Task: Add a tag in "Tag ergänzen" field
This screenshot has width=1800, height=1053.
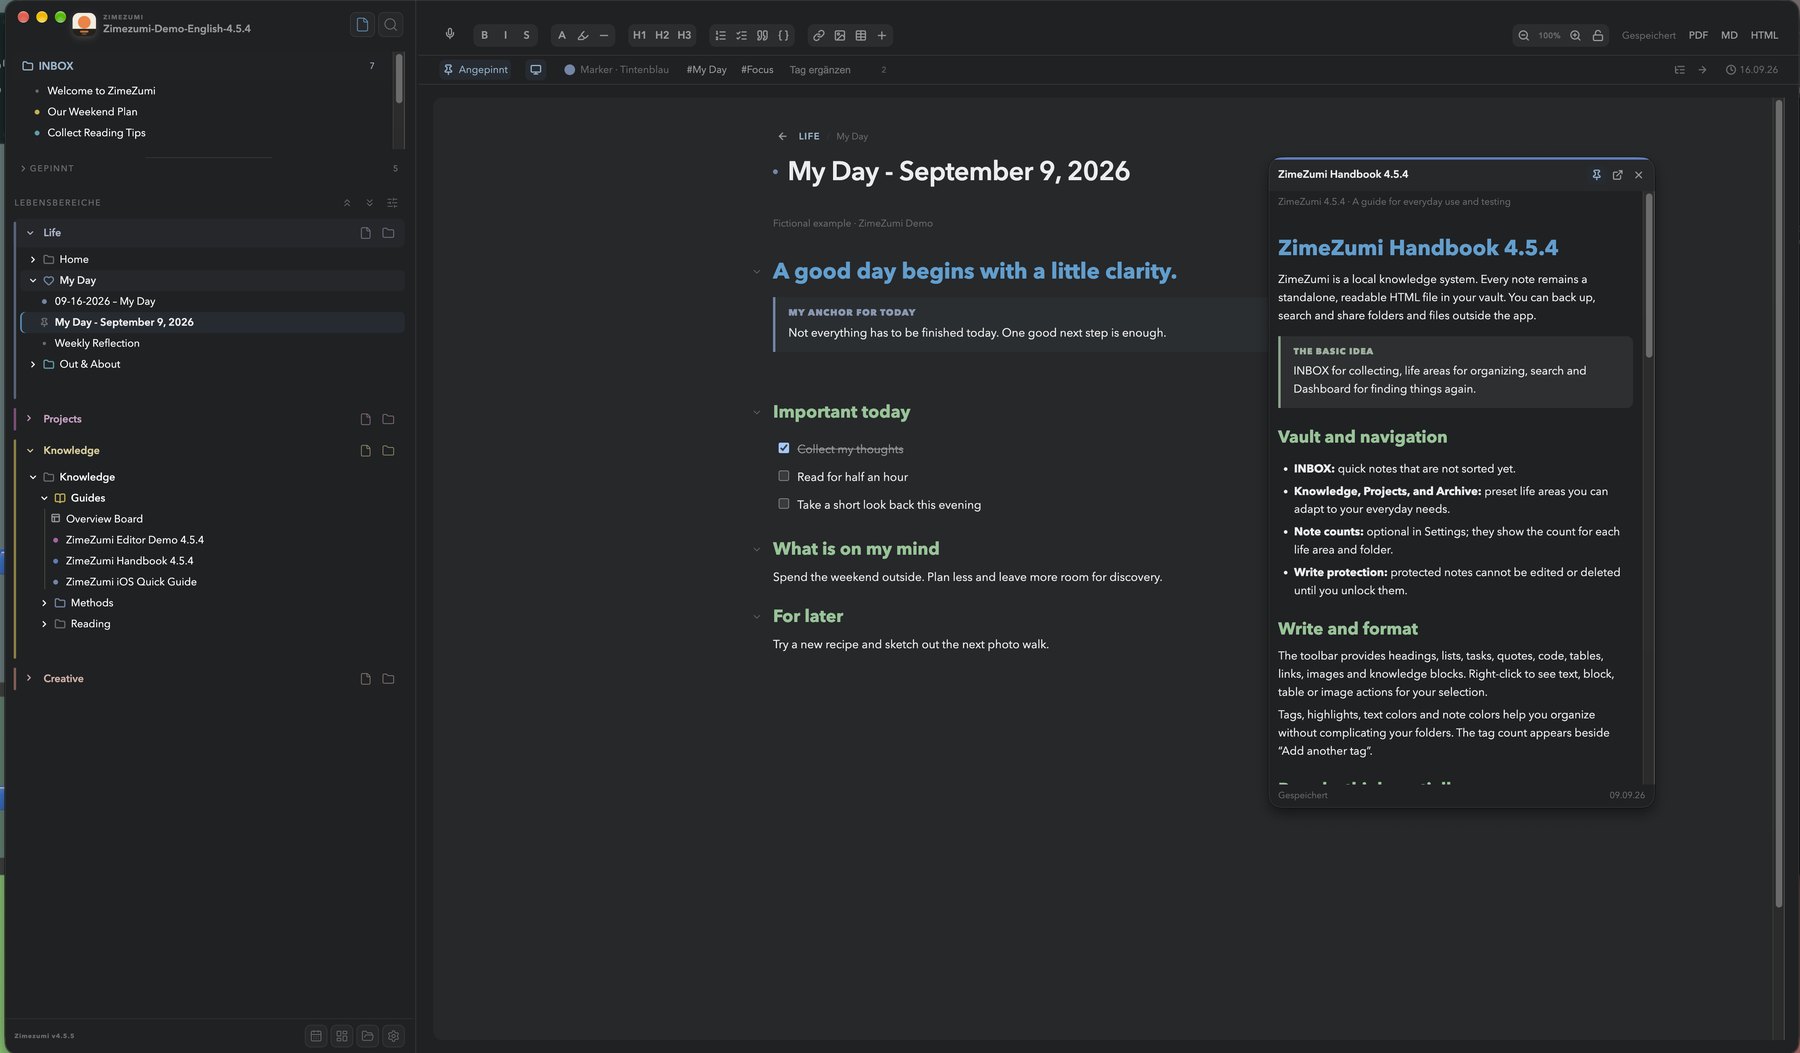Action: click(x=820, y=70)
